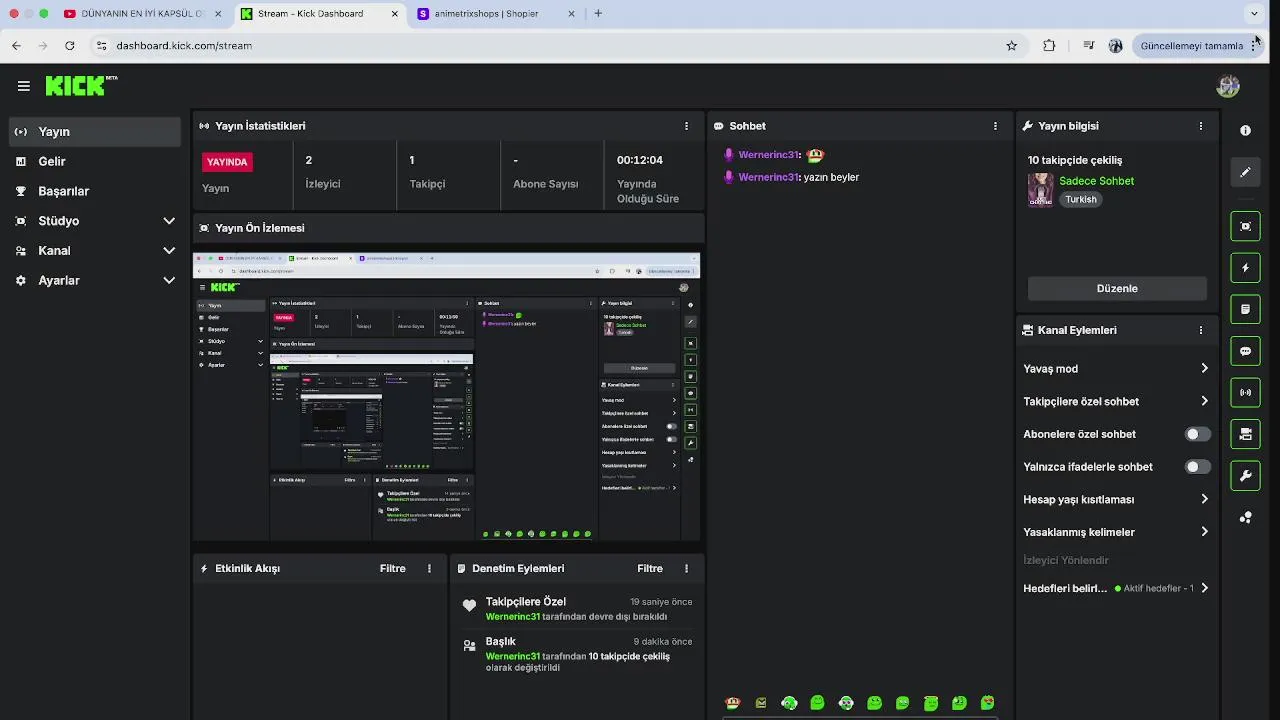Click the stream preview video thumbnail

(447, 396)
